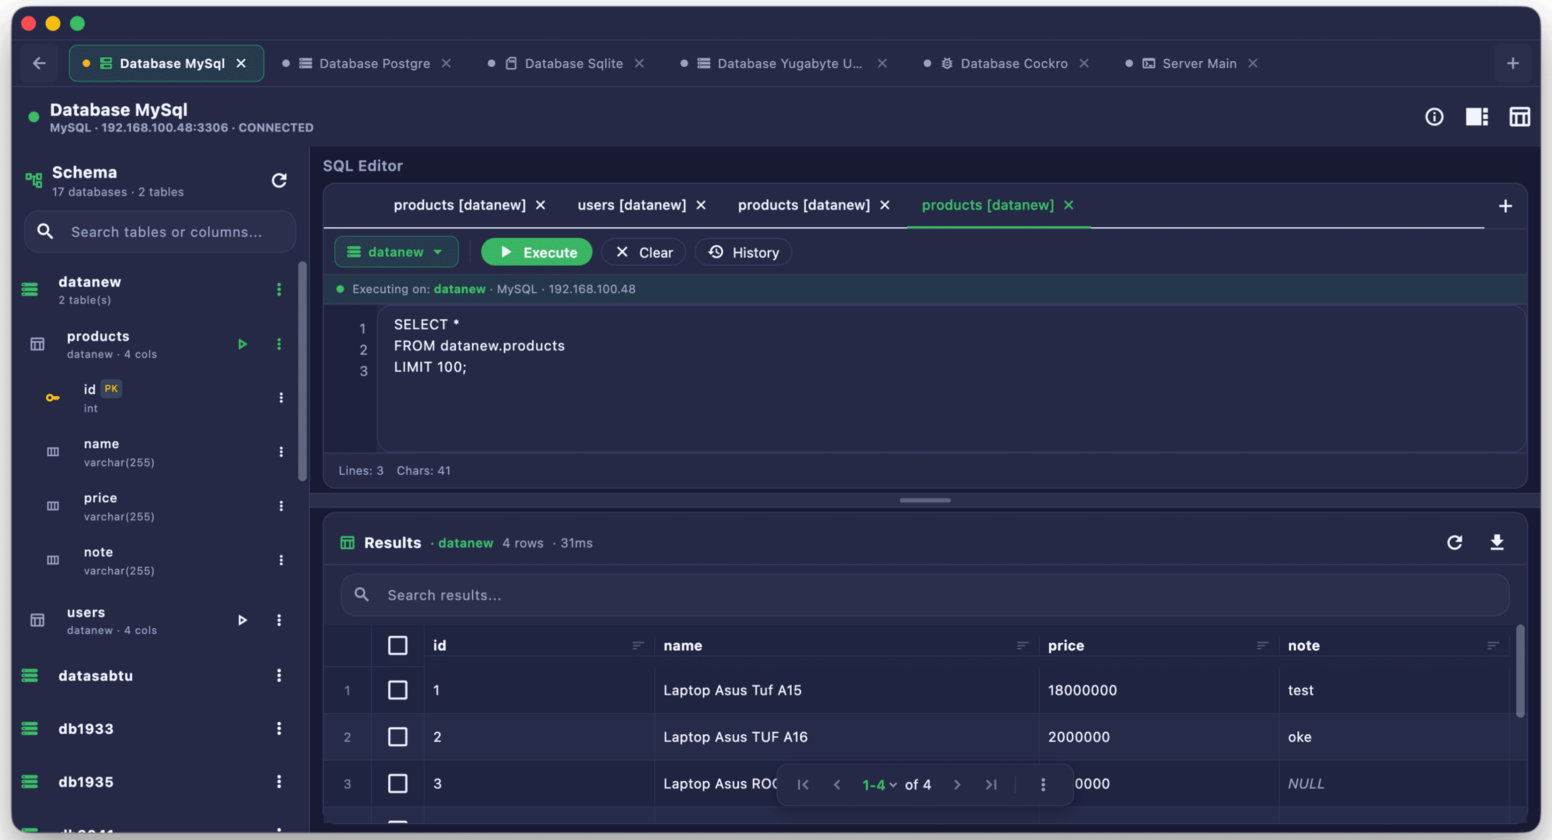Focus the Search results field
The image size is (1552, 840).
925,595
